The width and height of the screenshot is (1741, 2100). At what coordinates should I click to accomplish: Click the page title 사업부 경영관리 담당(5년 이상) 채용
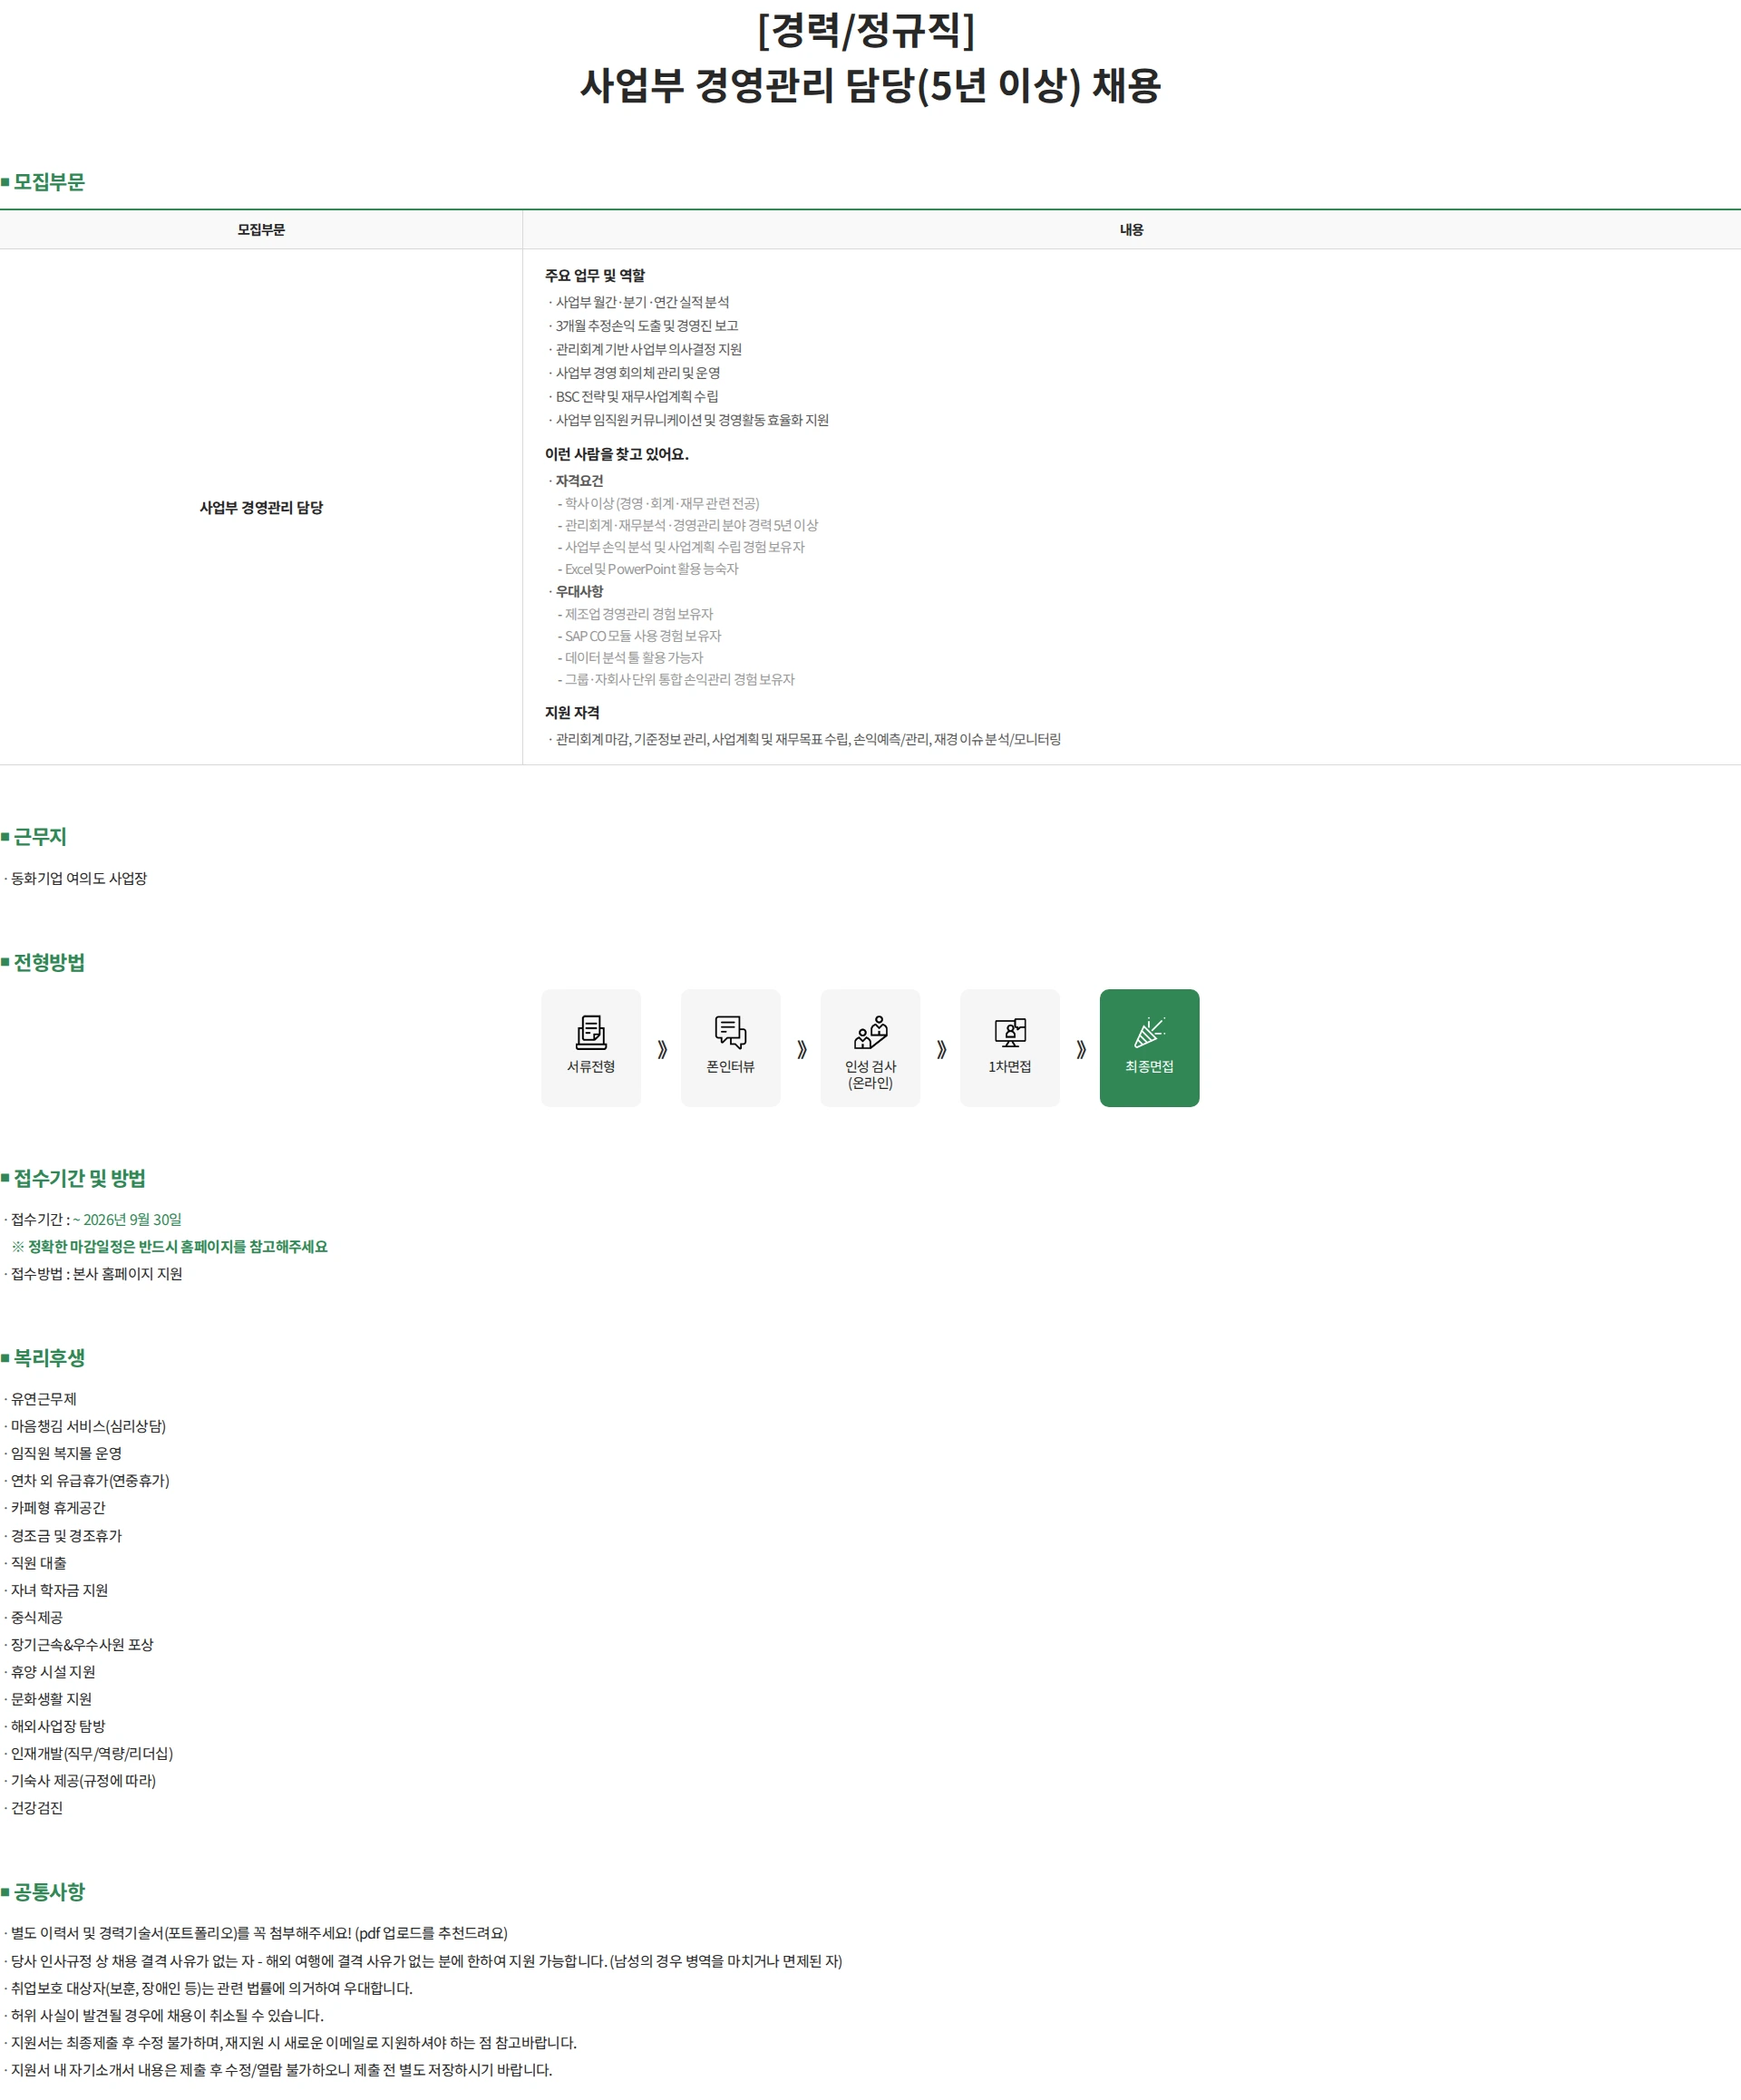click(x=870, y=85)
